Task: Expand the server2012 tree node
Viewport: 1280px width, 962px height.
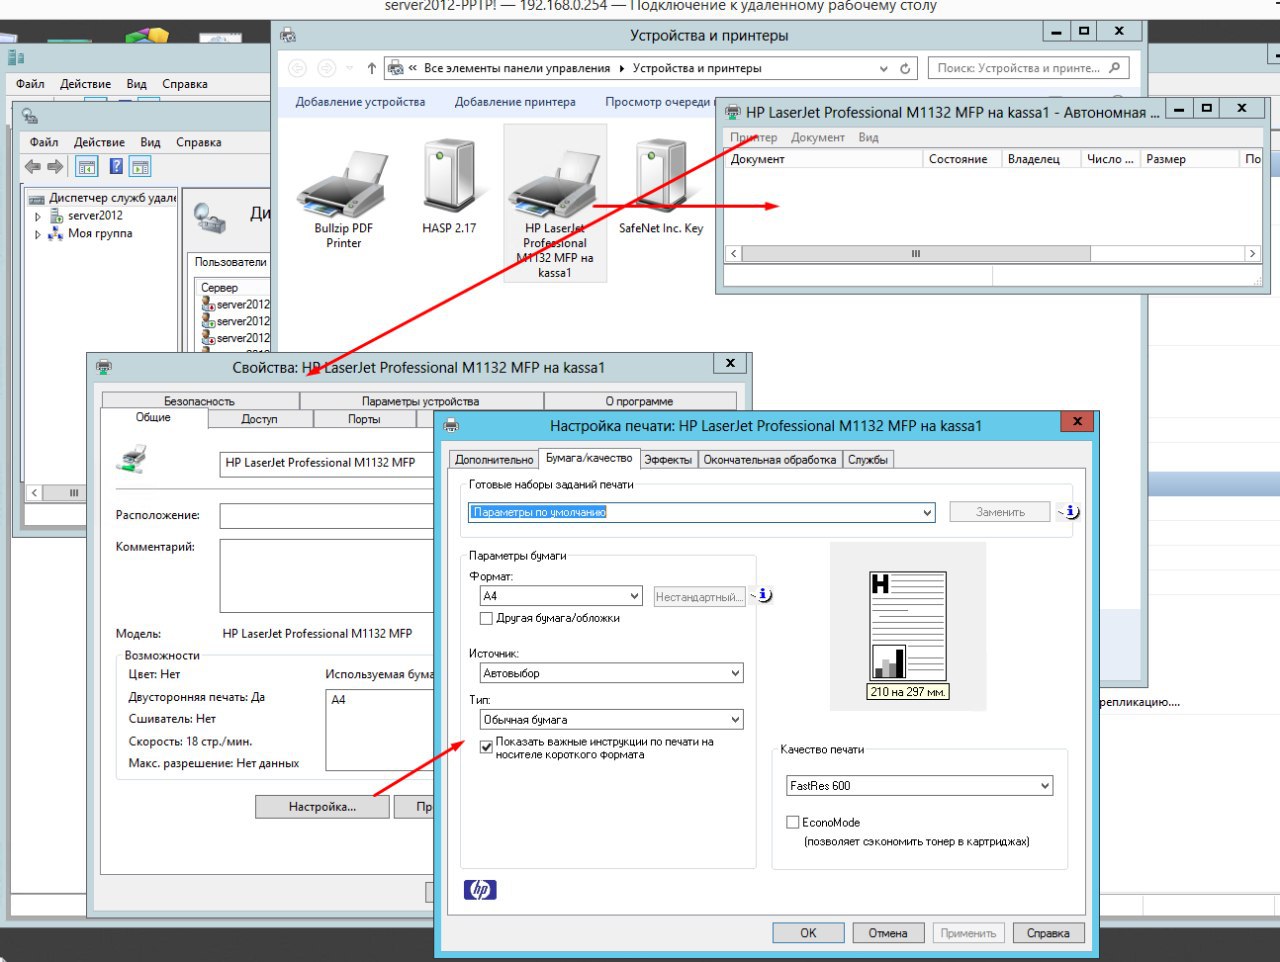Action: tap(38, 216)
